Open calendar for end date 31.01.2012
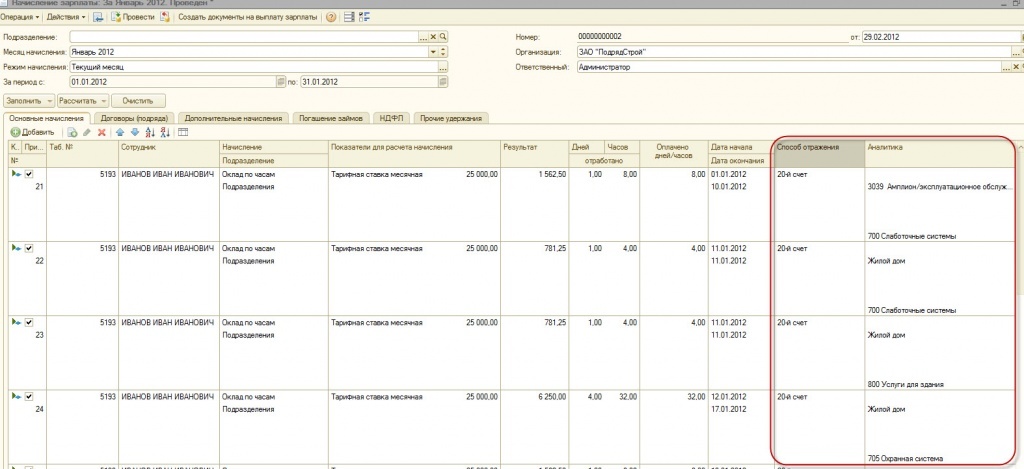The height and width of the screenshot is (469, 1024). 443,82
